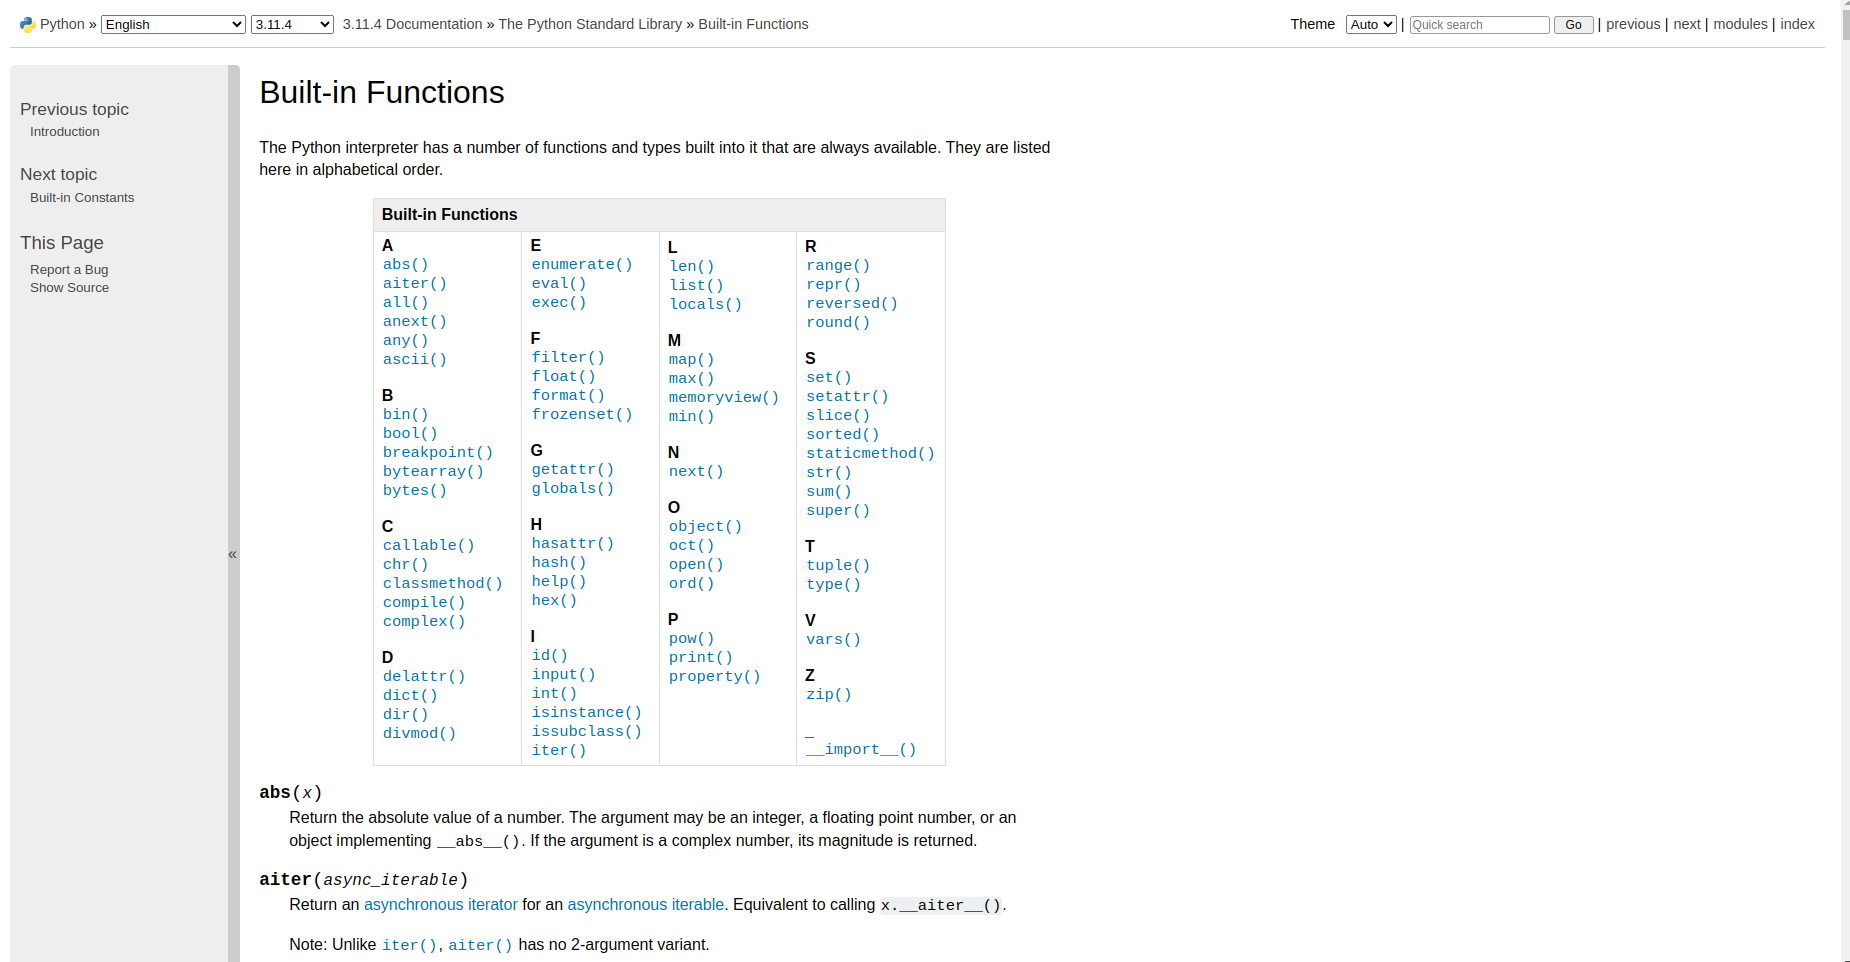Viewport: 1850px width, 962px height.
Task: Open the abs() function link
Action: 404,264
